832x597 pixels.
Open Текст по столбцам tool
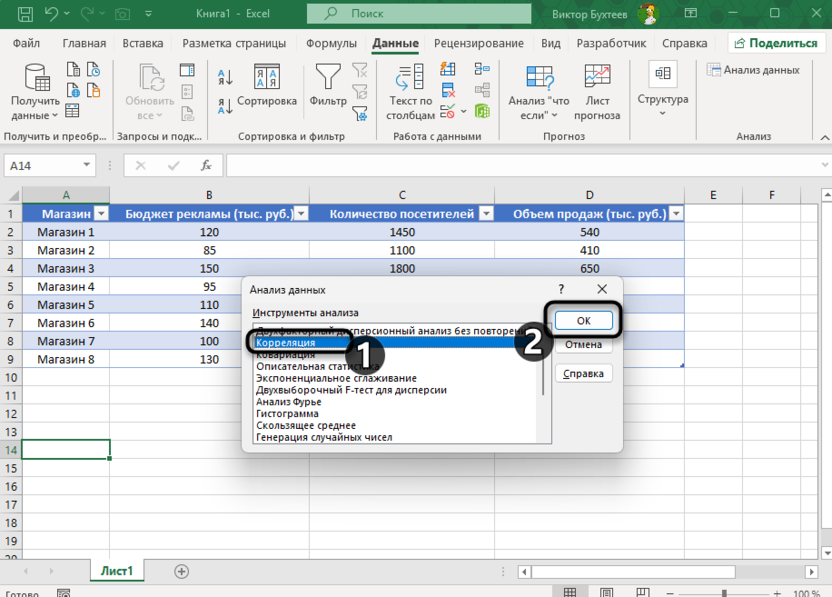tap(410, 78)
